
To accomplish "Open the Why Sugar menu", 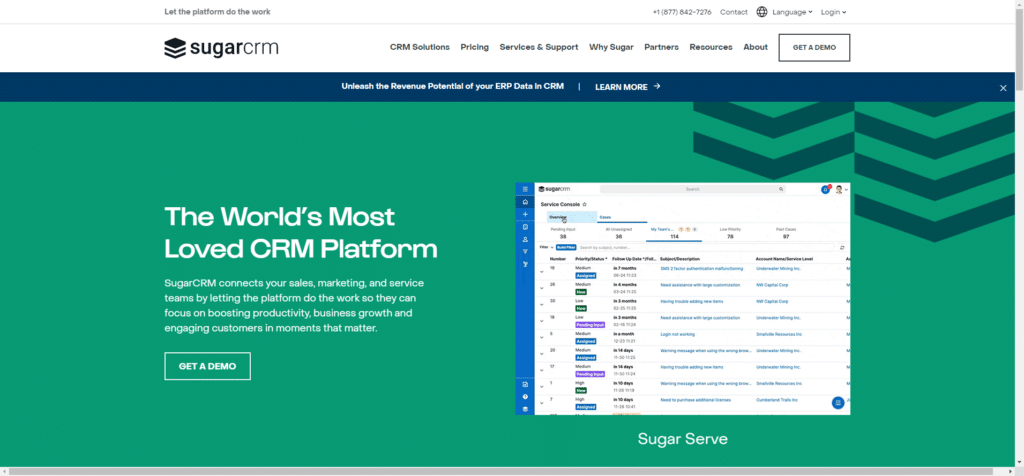I will click(611, 47).
